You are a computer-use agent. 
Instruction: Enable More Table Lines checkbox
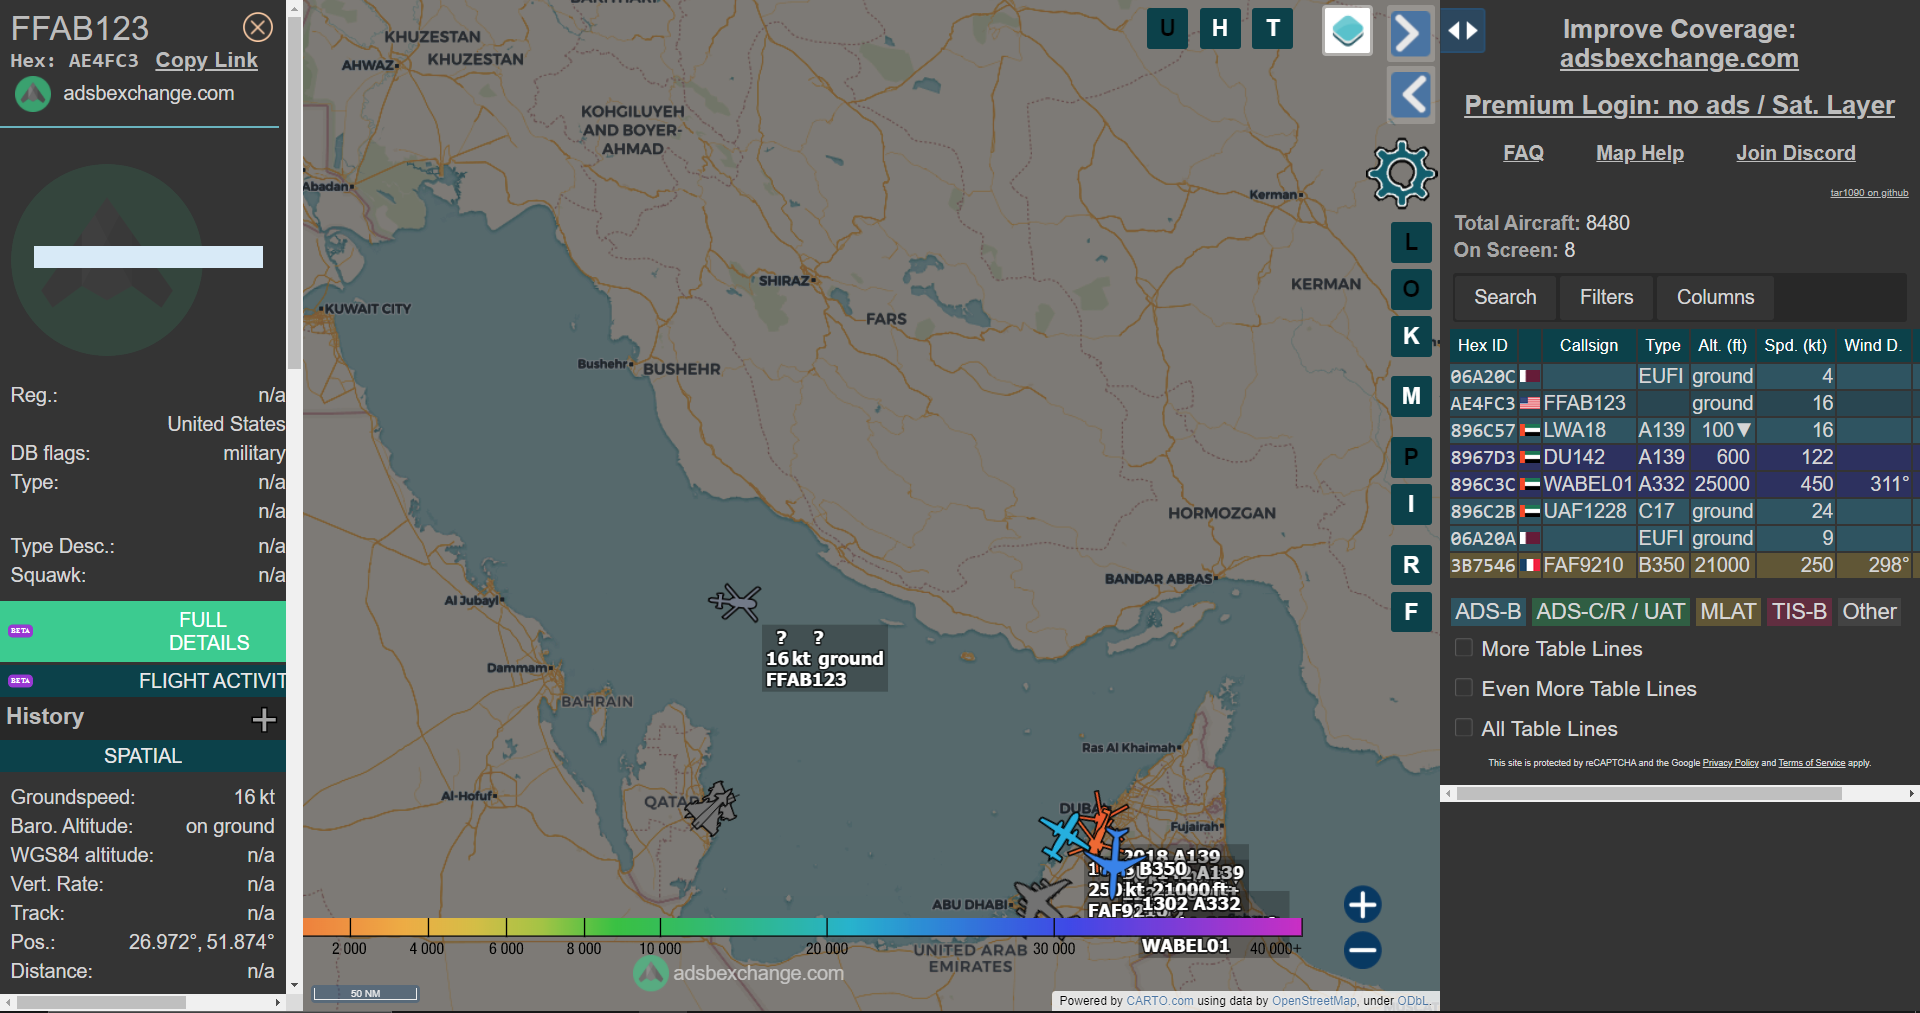1464,648
